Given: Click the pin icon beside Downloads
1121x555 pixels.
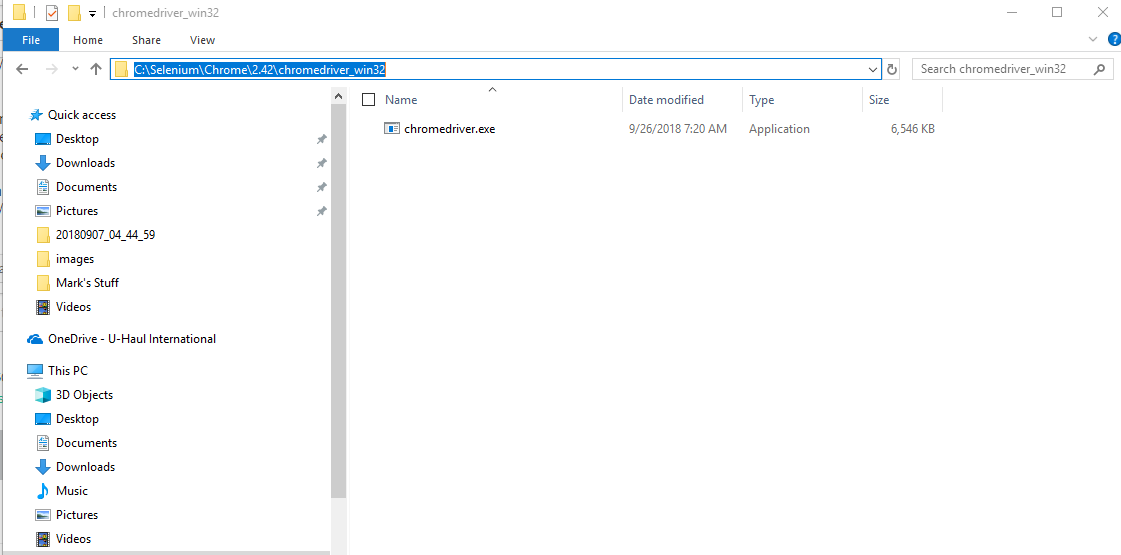Looking at the screenshot, I should [322, 163].
